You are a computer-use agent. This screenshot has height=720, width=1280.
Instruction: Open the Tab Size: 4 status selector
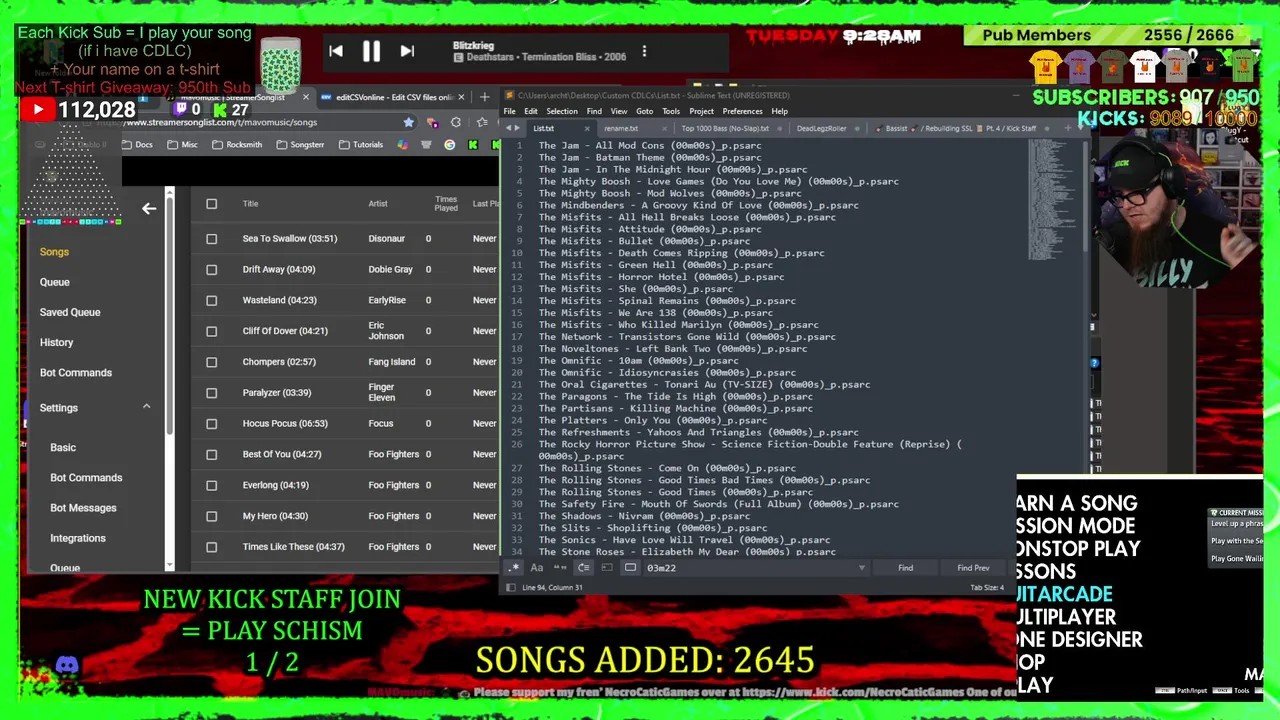click(986, 587)
